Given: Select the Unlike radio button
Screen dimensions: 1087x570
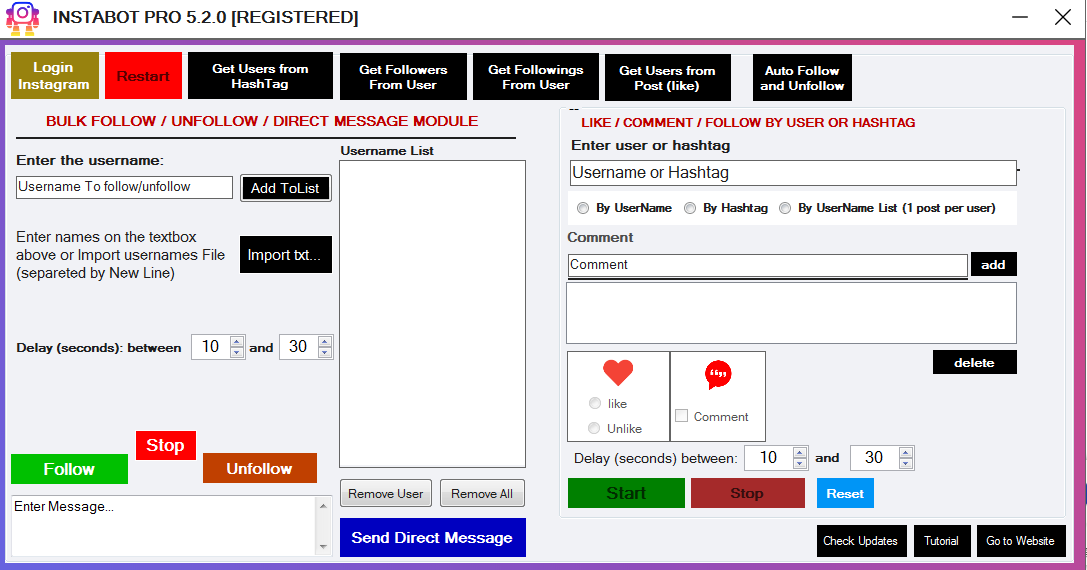Looking at the screenshot, I should [x=594, y=428].
